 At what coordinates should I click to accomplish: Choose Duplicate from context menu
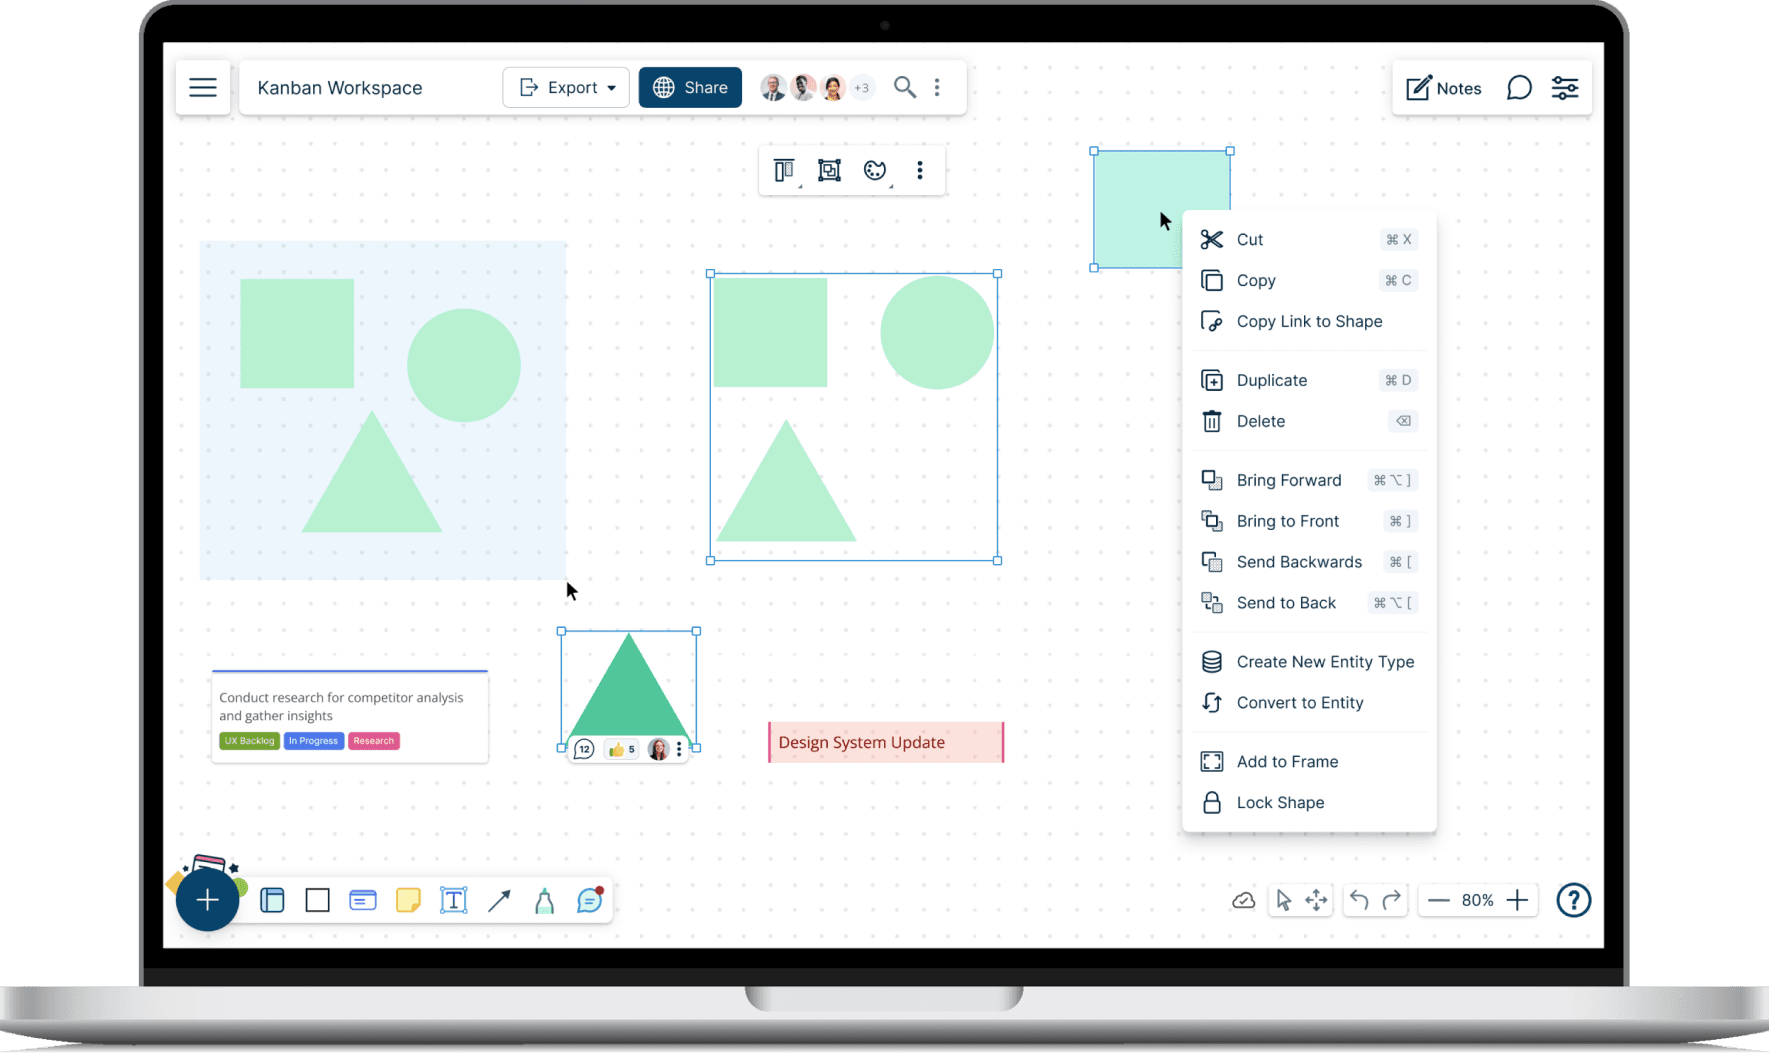pyautogui.click(x=1271, y=380)
